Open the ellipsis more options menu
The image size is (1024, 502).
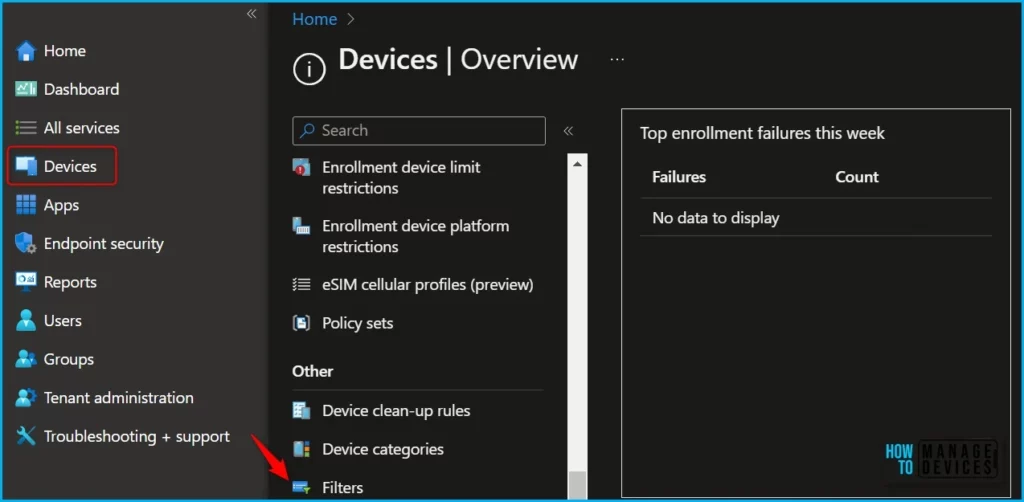(616, 59)
